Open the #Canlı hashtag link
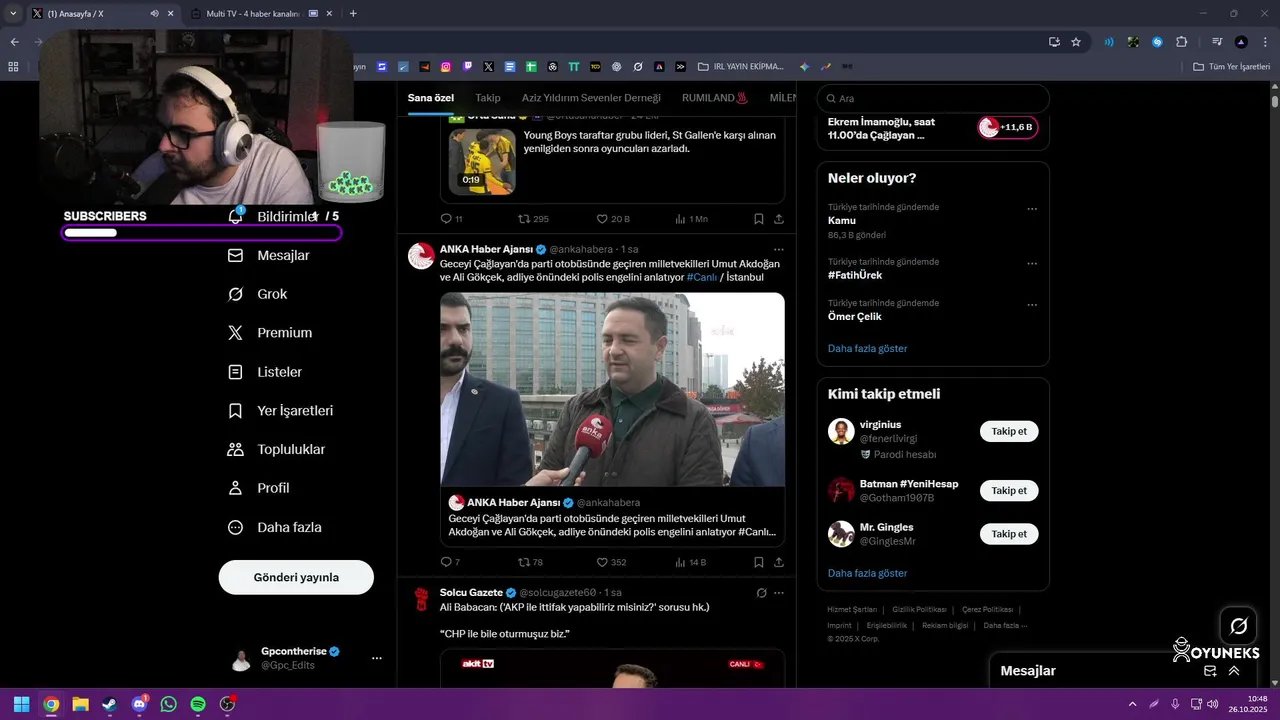The height and width of the screenshot is (720, 1280). [702, 277]
